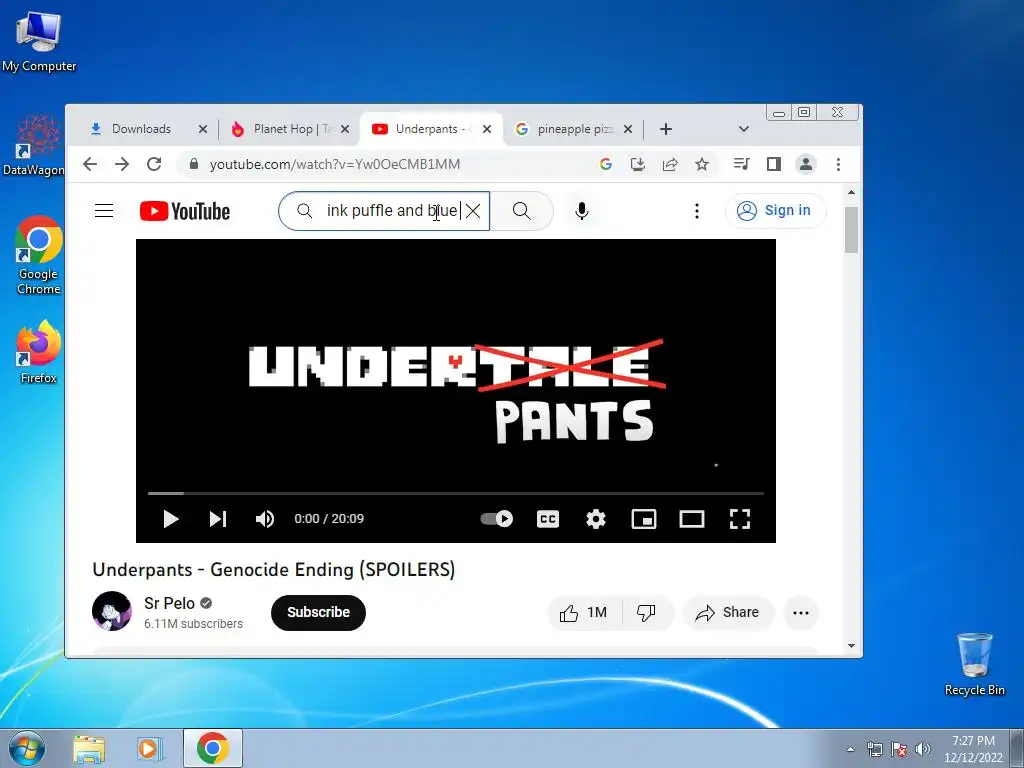The width and height of the screenshot is (1024, 768).
Task: Select Recycle Bin desktop icon
Action: coord(974,664)
